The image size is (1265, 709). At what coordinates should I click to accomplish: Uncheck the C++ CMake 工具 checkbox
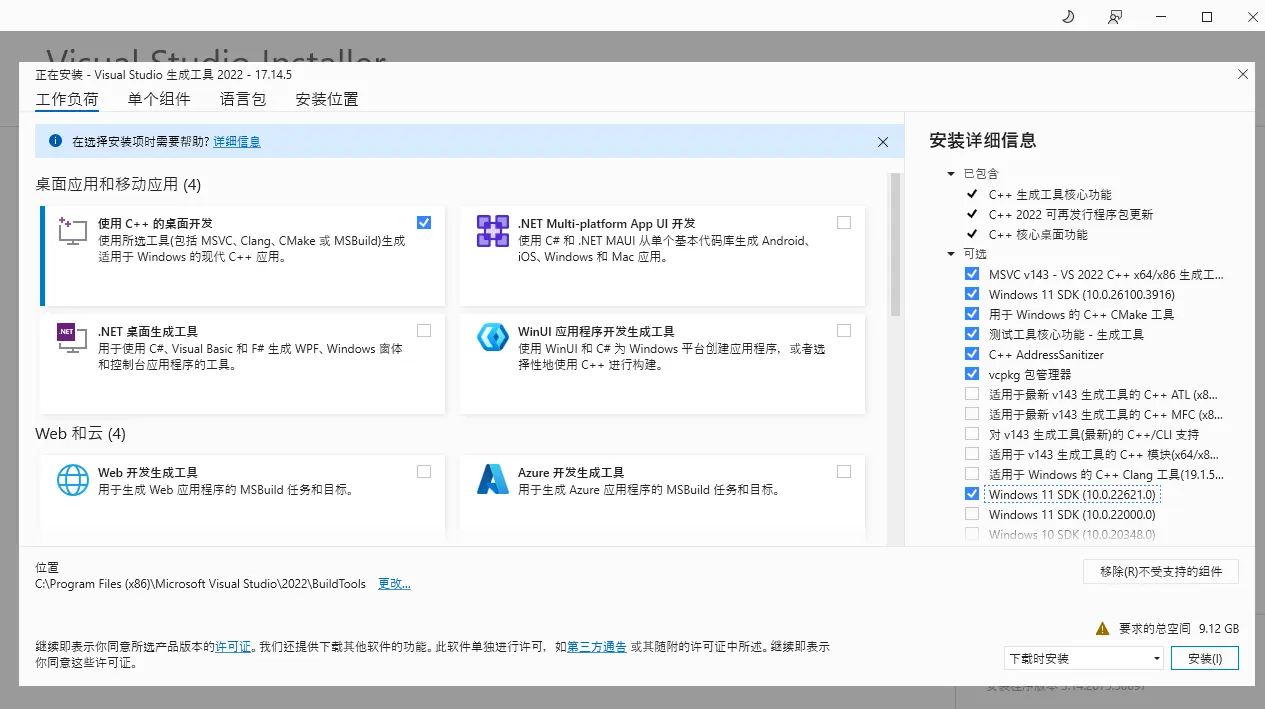coord(972,314)
